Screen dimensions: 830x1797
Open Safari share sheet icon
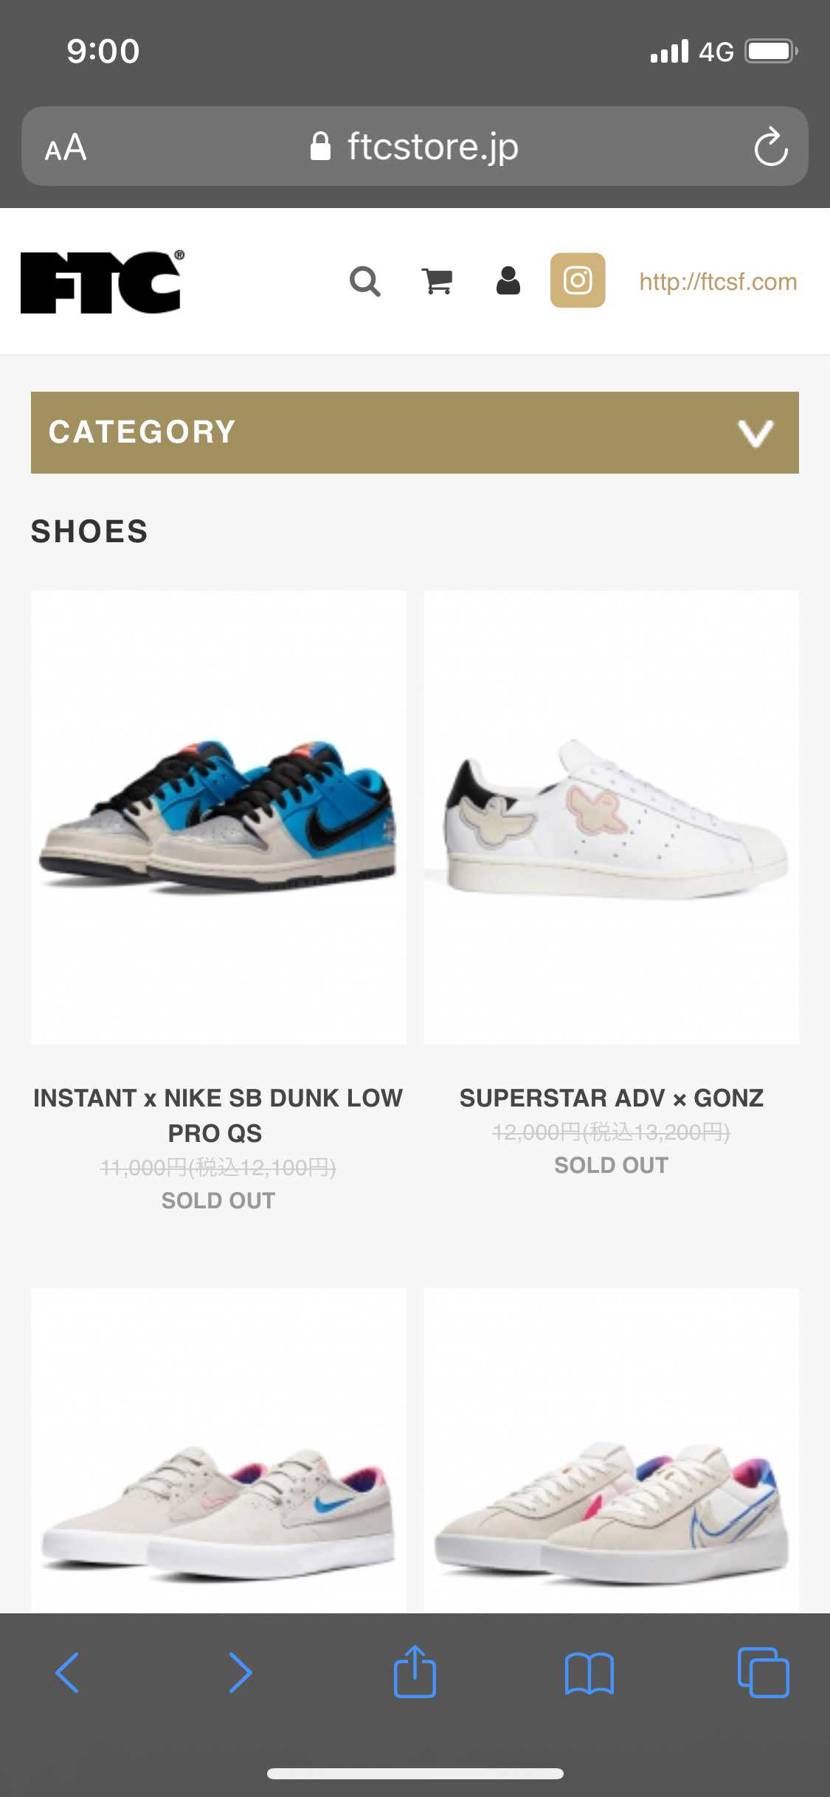click(415, 1671)
